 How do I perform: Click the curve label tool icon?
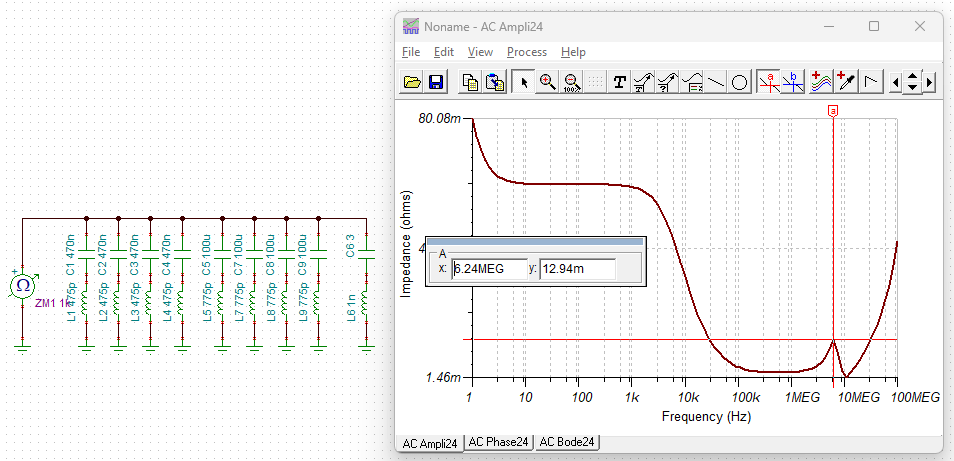643,82
